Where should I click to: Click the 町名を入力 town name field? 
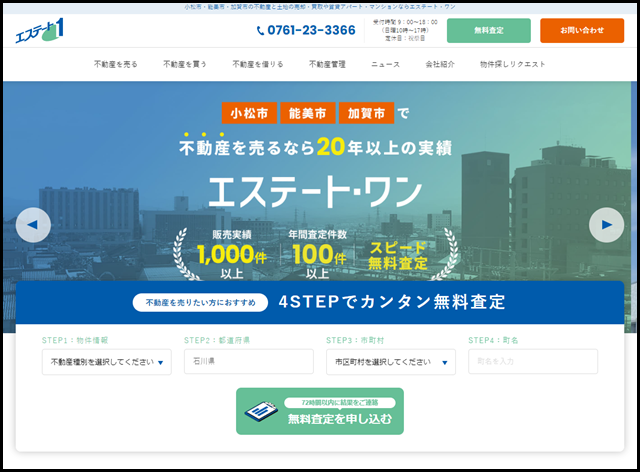533,361
